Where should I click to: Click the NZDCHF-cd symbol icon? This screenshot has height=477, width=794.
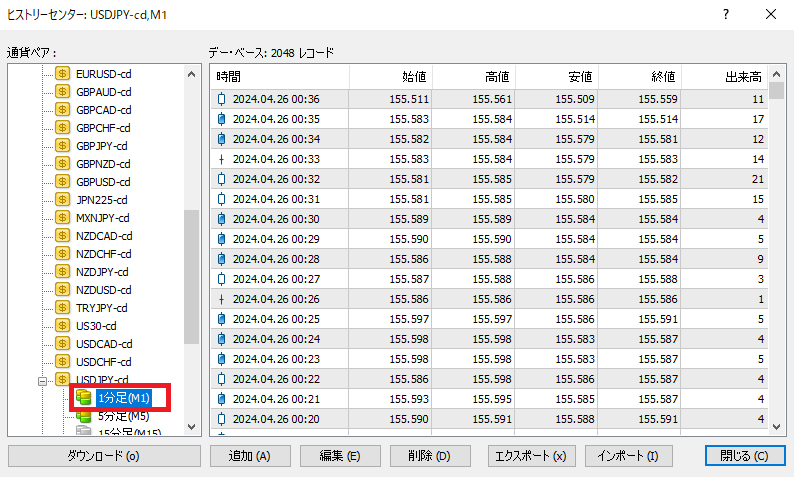point(62,254)
